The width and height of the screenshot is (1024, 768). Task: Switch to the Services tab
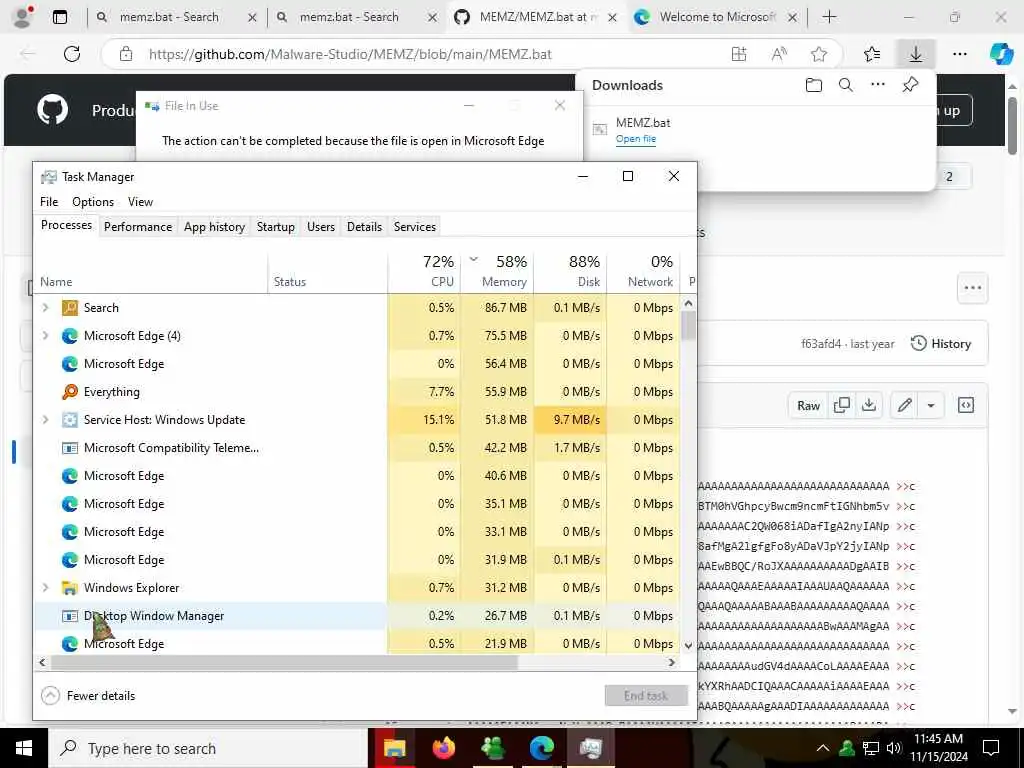pos(415,227)
